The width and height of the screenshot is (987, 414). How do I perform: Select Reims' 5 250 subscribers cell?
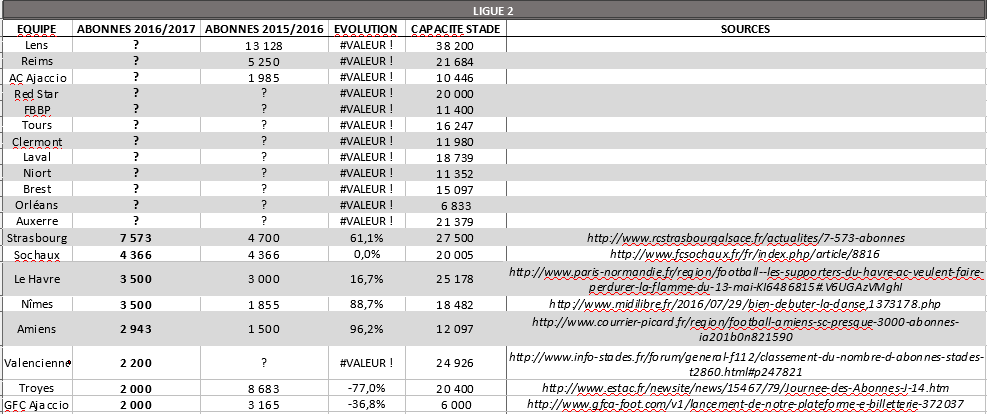tap(264, 61)
